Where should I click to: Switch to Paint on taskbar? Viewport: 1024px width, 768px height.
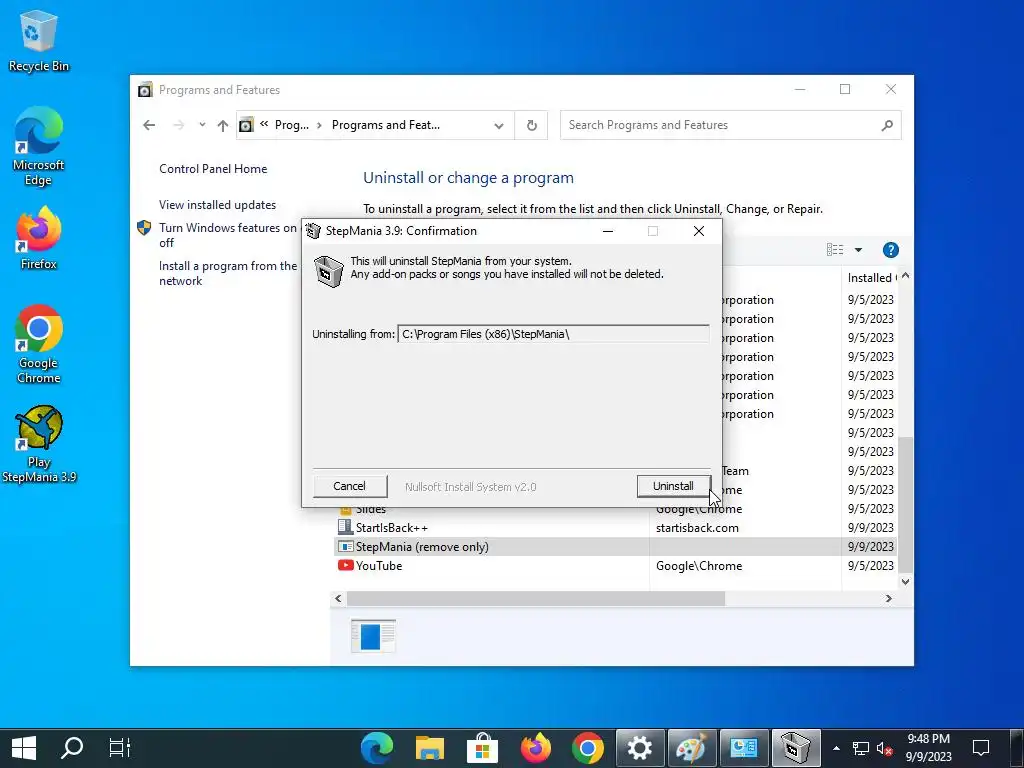[x=692, y=748]
